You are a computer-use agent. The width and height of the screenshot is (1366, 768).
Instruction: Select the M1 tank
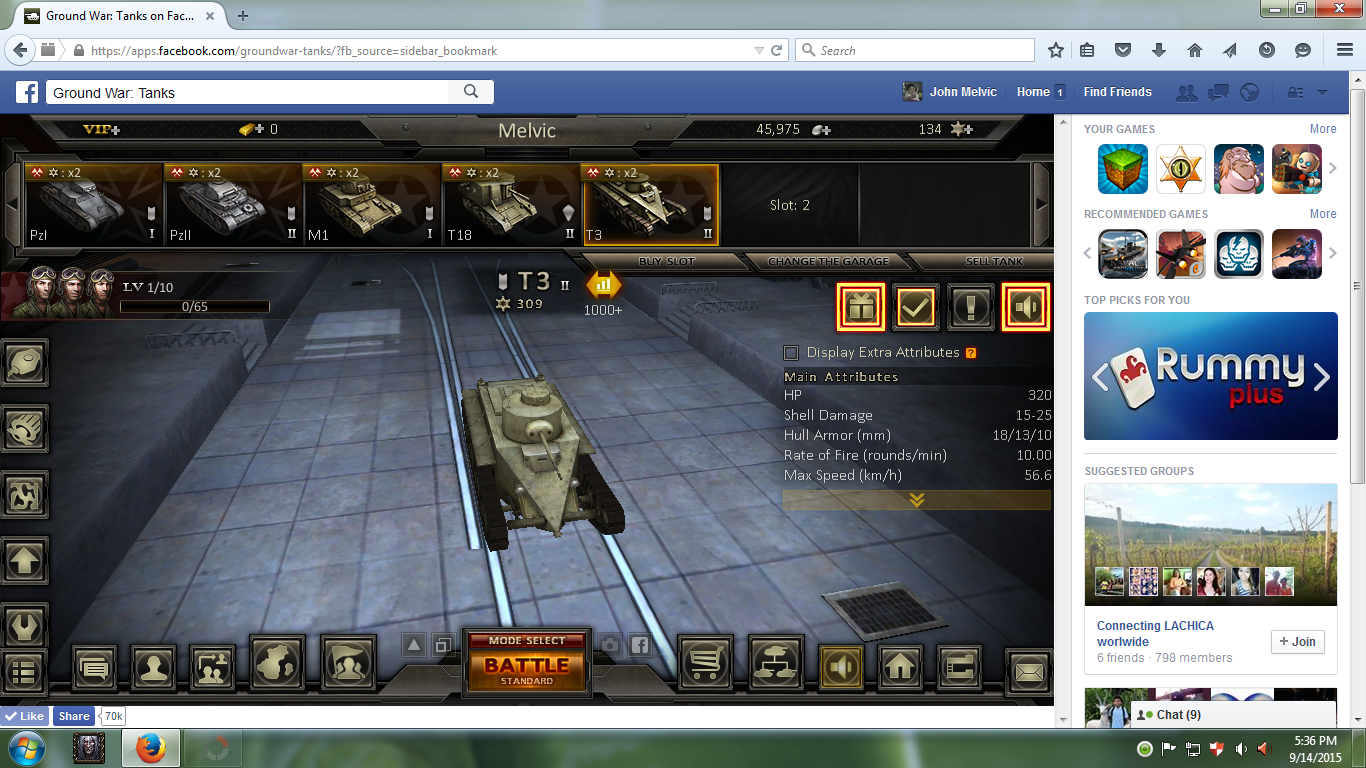371,205
